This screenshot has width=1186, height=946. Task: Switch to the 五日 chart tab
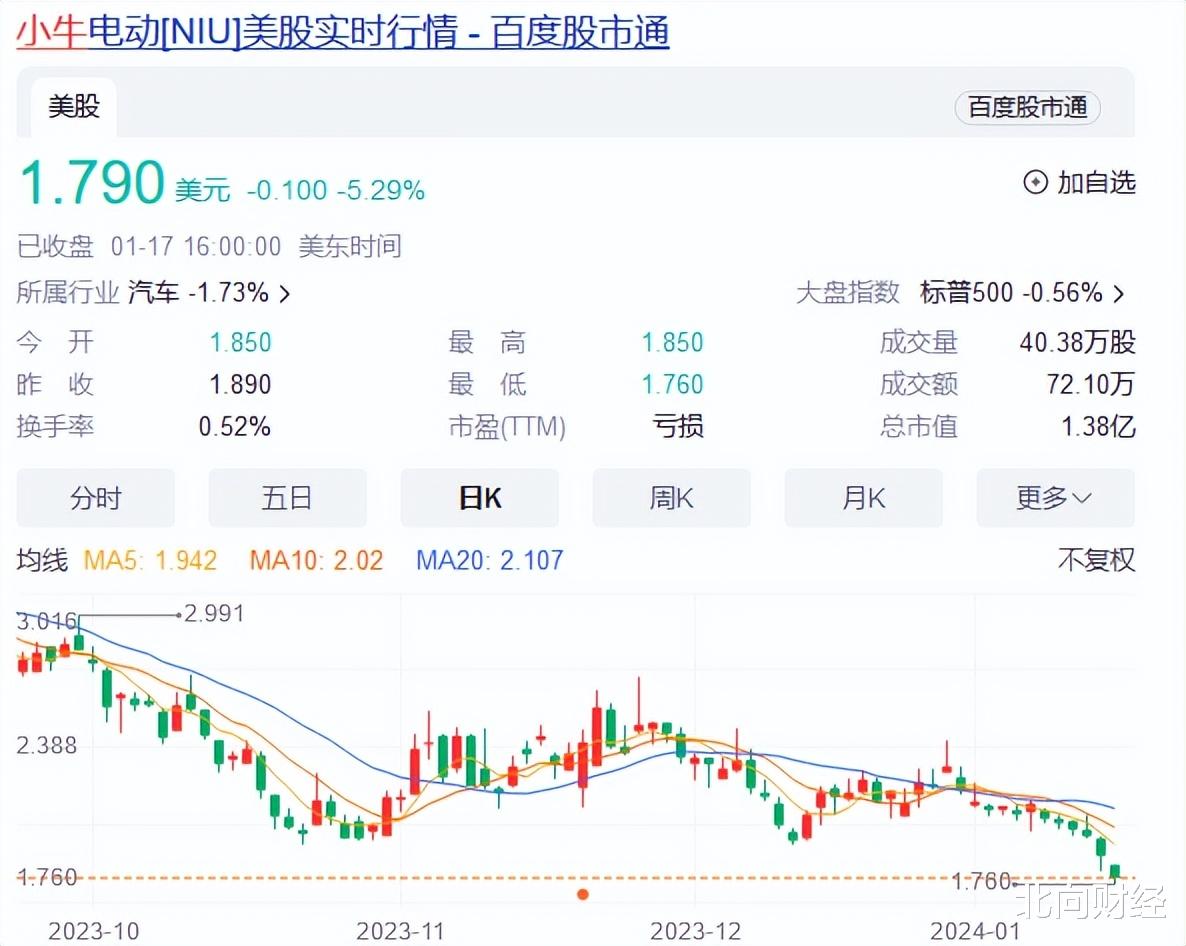(x=287, y=498)
